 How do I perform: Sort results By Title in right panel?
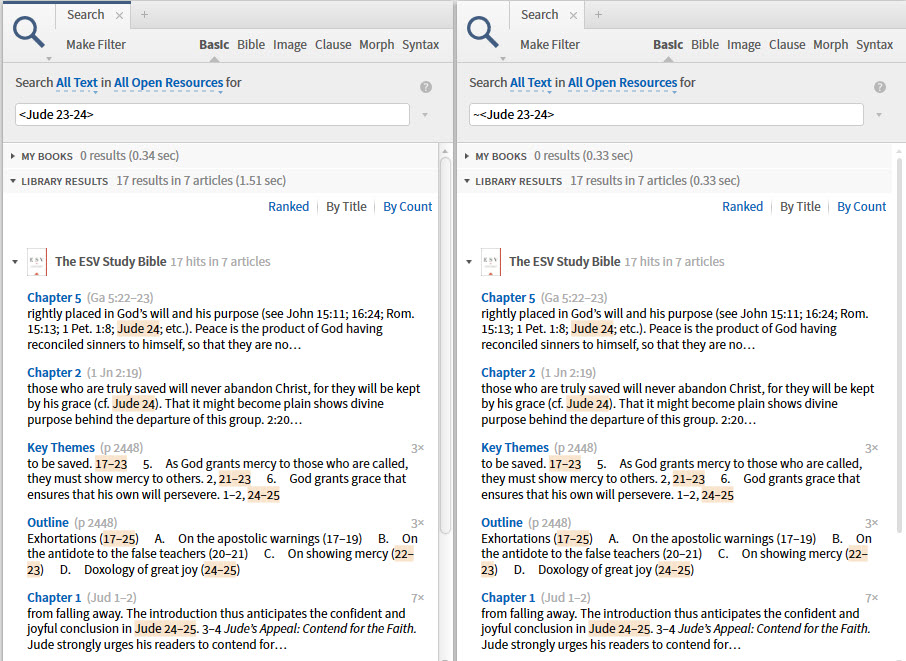[x=800, y=206]
